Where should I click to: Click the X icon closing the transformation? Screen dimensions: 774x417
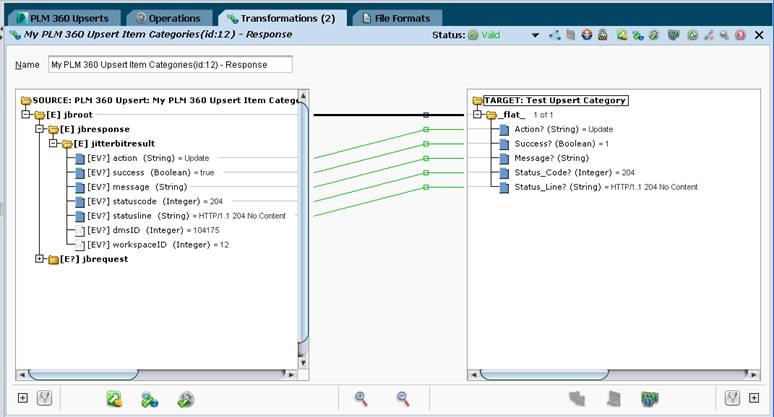(757, 36)
